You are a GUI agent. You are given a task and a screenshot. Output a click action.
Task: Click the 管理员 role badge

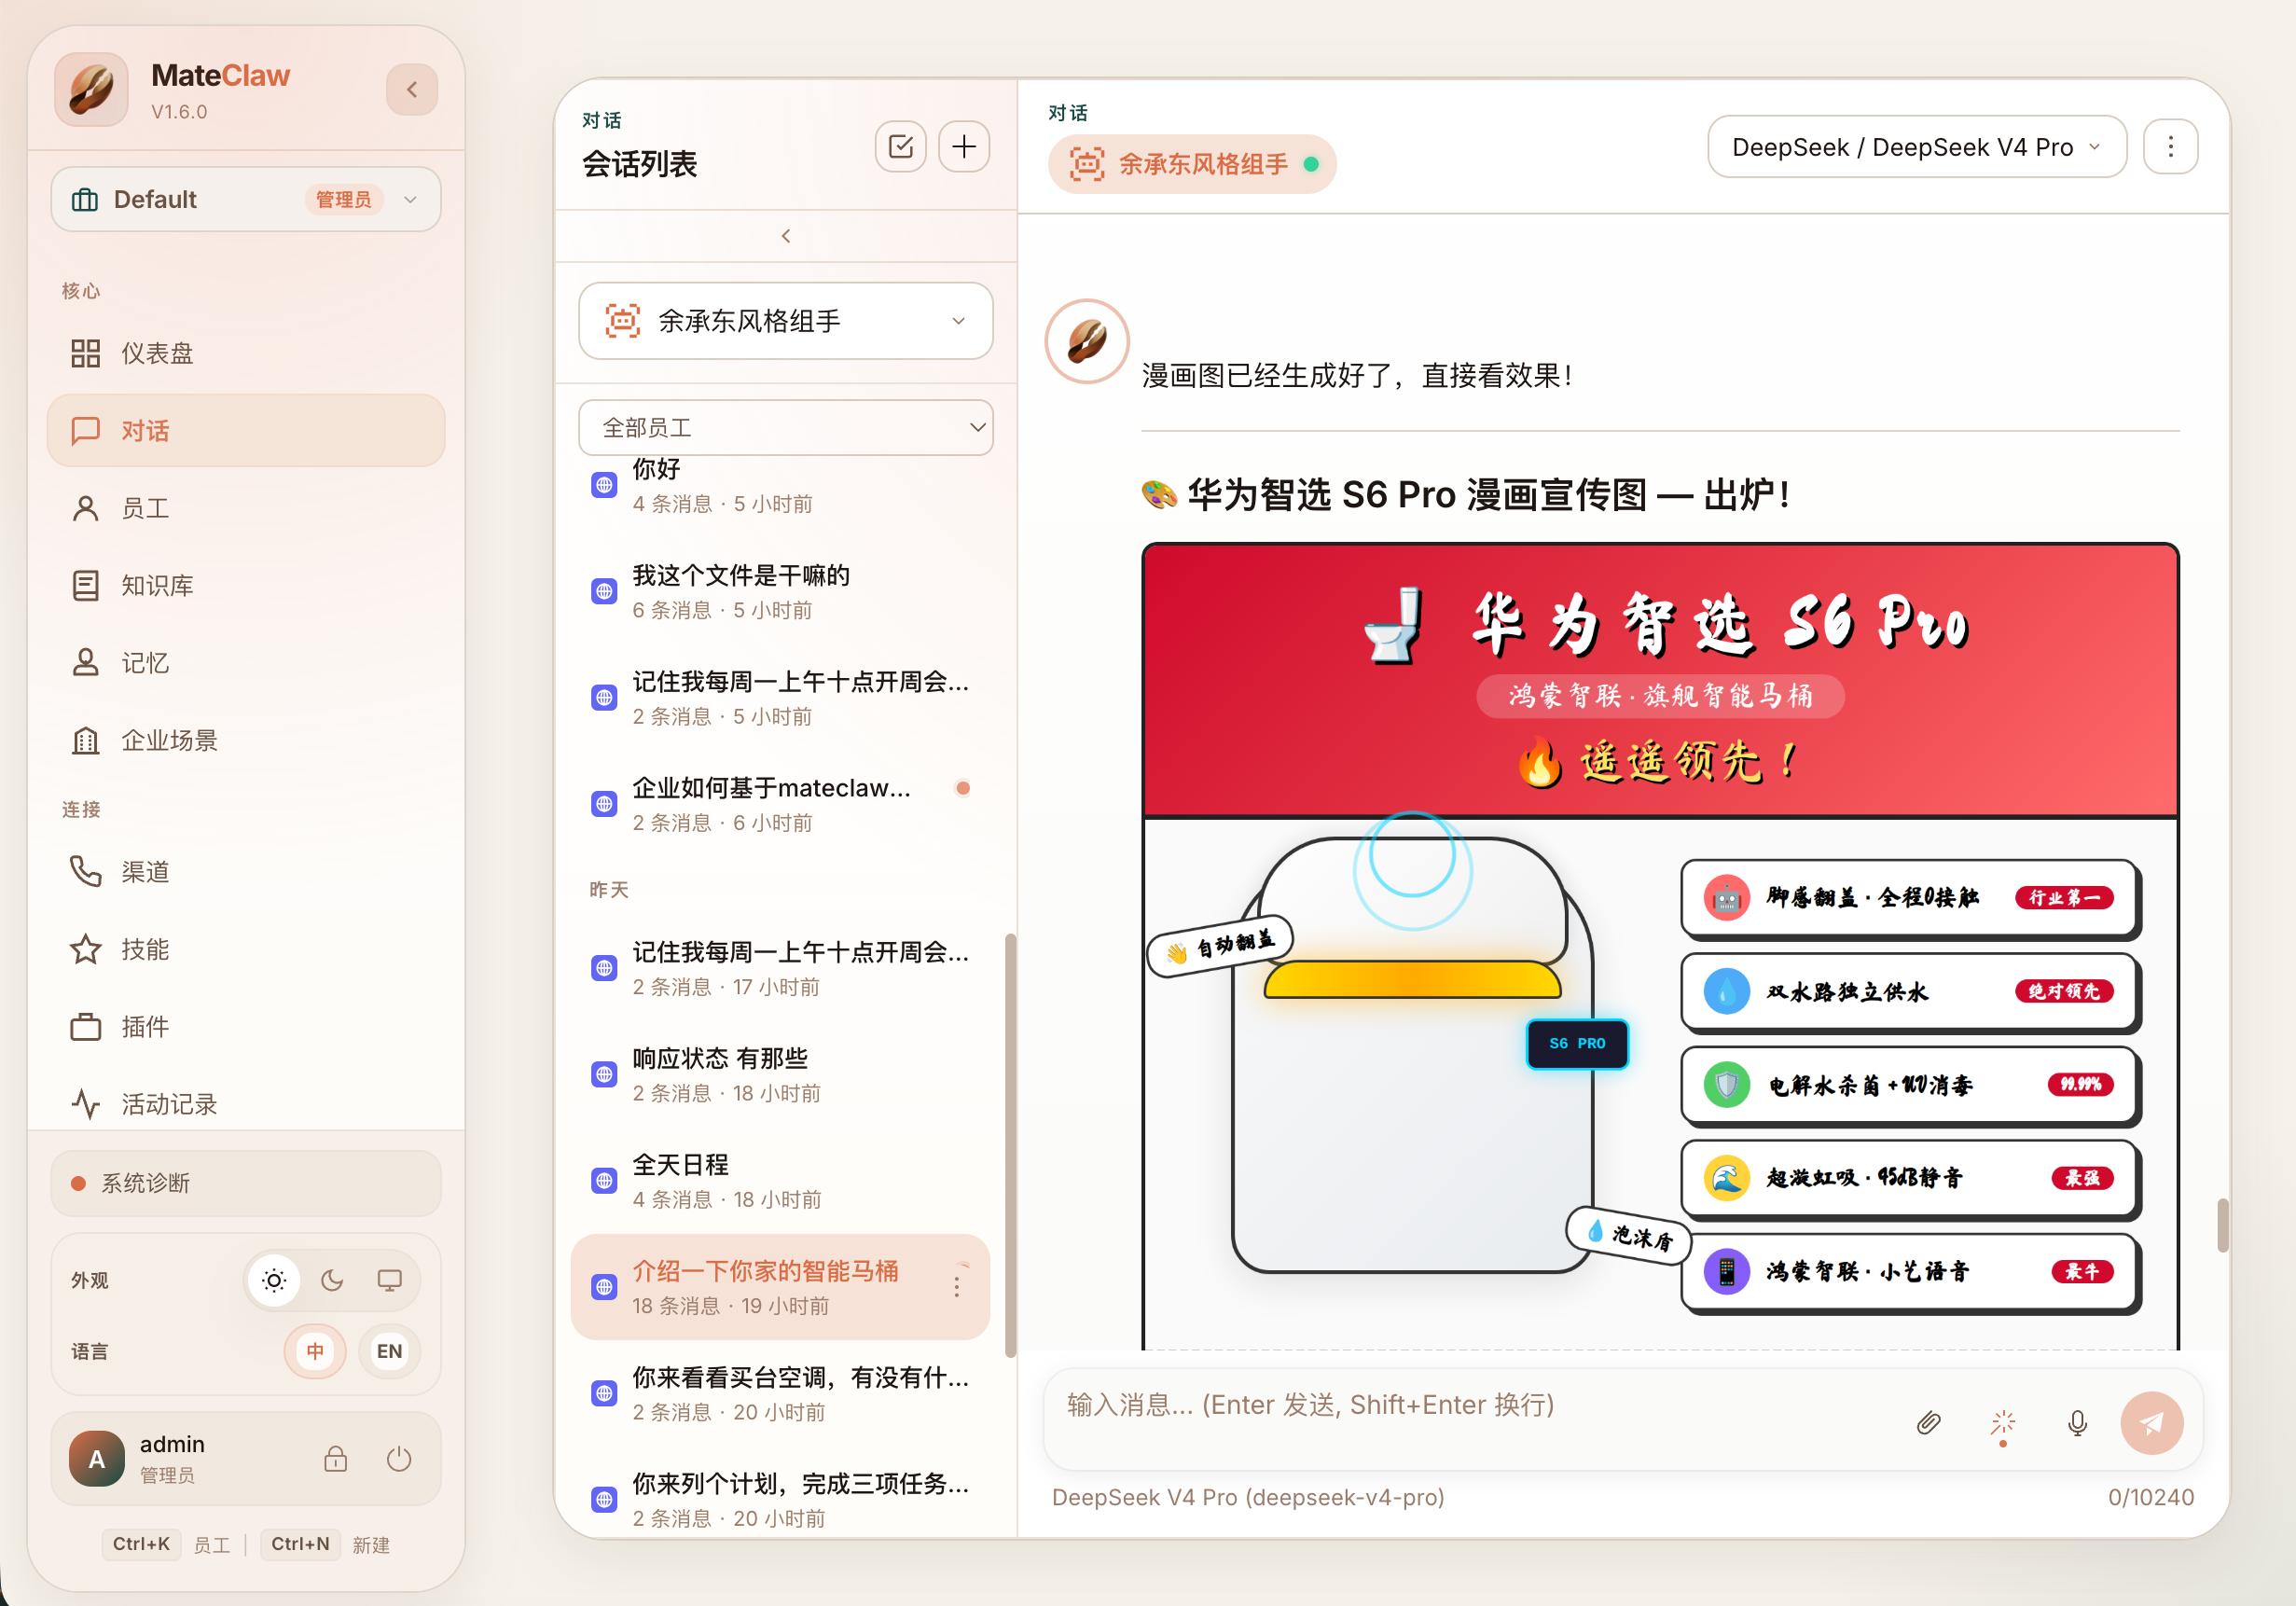coord(343,200)
